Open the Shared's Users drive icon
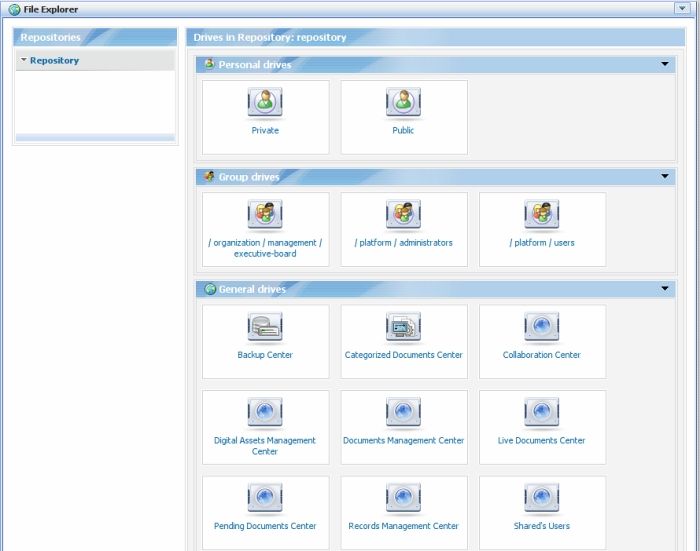 [542, 499]
